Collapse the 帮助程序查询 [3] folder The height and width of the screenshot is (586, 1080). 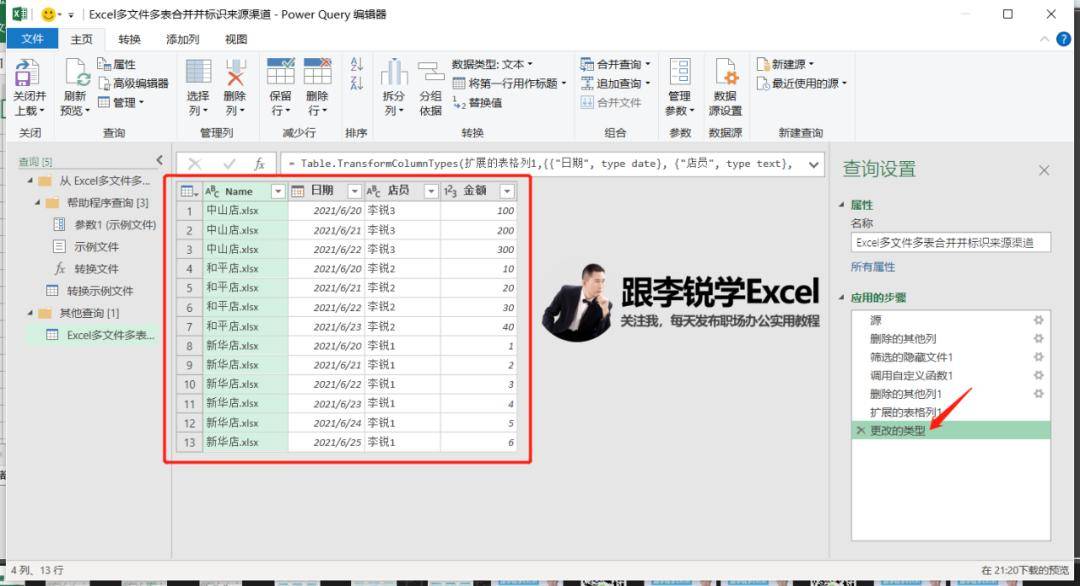click(38, 202)
